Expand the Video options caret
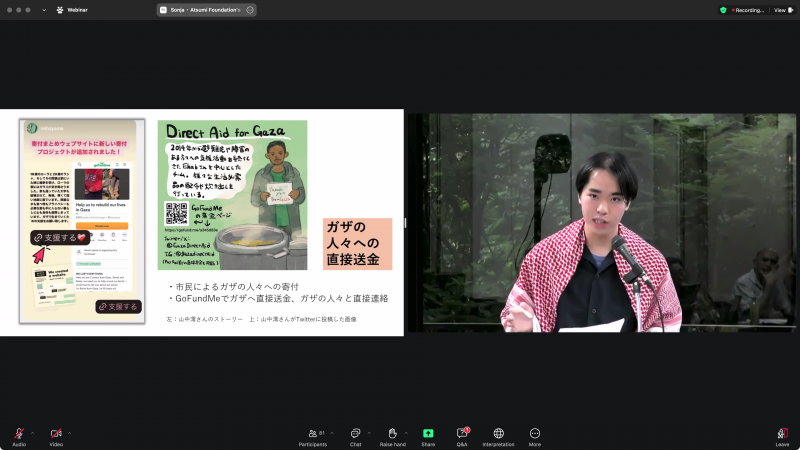This screenshot has height=450, width=800. (x=69, y=433)
